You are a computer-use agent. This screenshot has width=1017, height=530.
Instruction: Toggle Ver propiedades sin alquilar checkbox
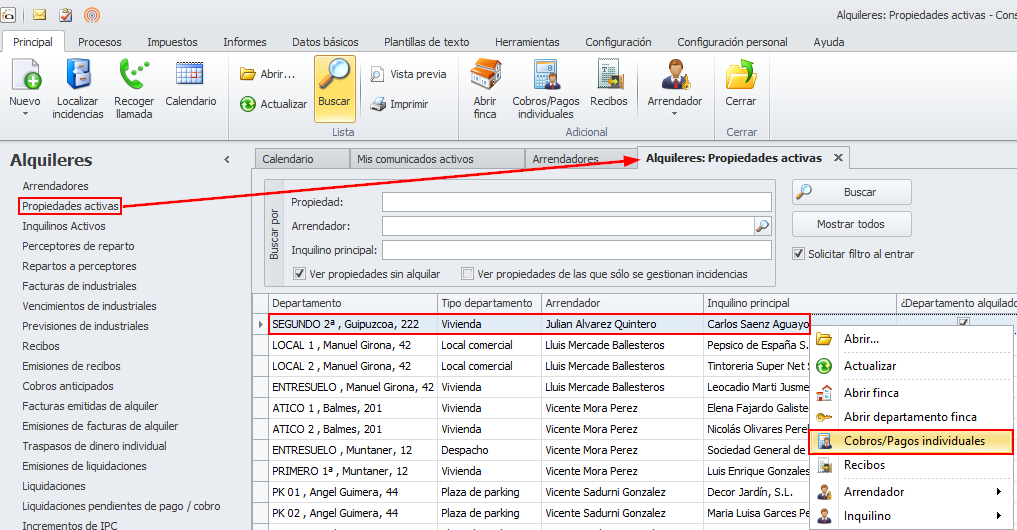pos(300,274)
